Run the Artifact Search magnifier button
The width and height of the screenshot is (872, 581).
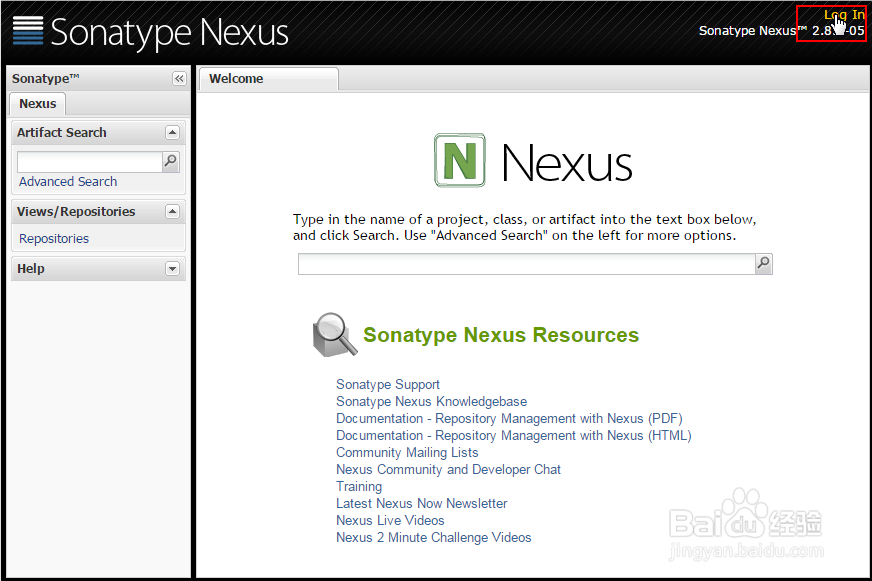[x=171, y=161]
